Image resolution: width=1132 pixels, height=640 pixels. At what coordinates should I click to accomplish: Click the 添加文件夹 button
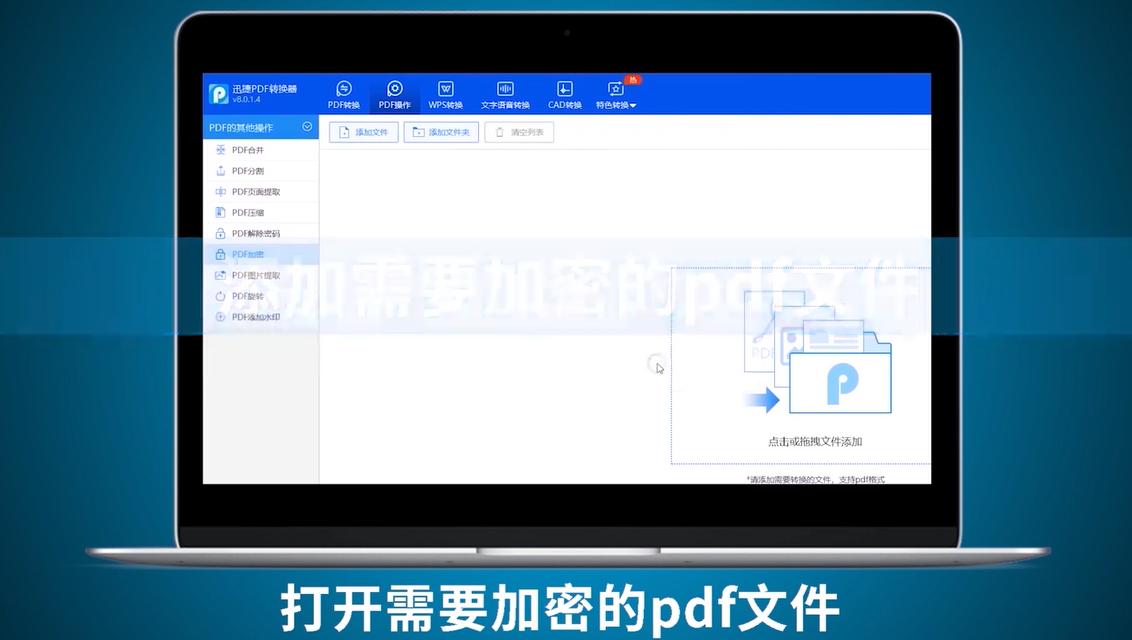(441, 132)
